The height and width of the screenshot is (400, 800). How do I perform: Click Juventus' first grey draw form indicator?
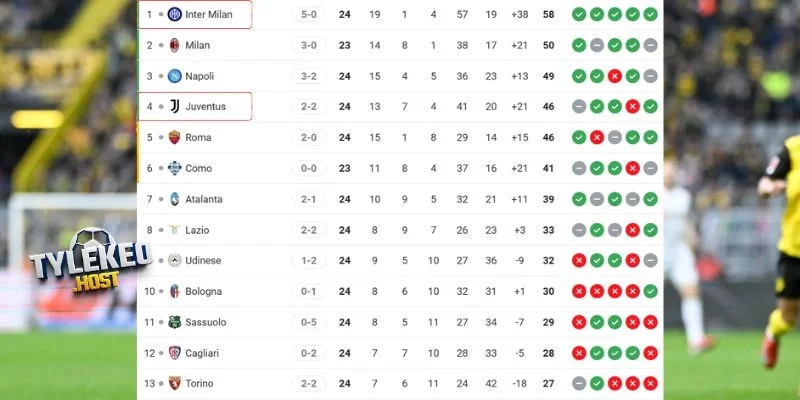click(579, 107)
